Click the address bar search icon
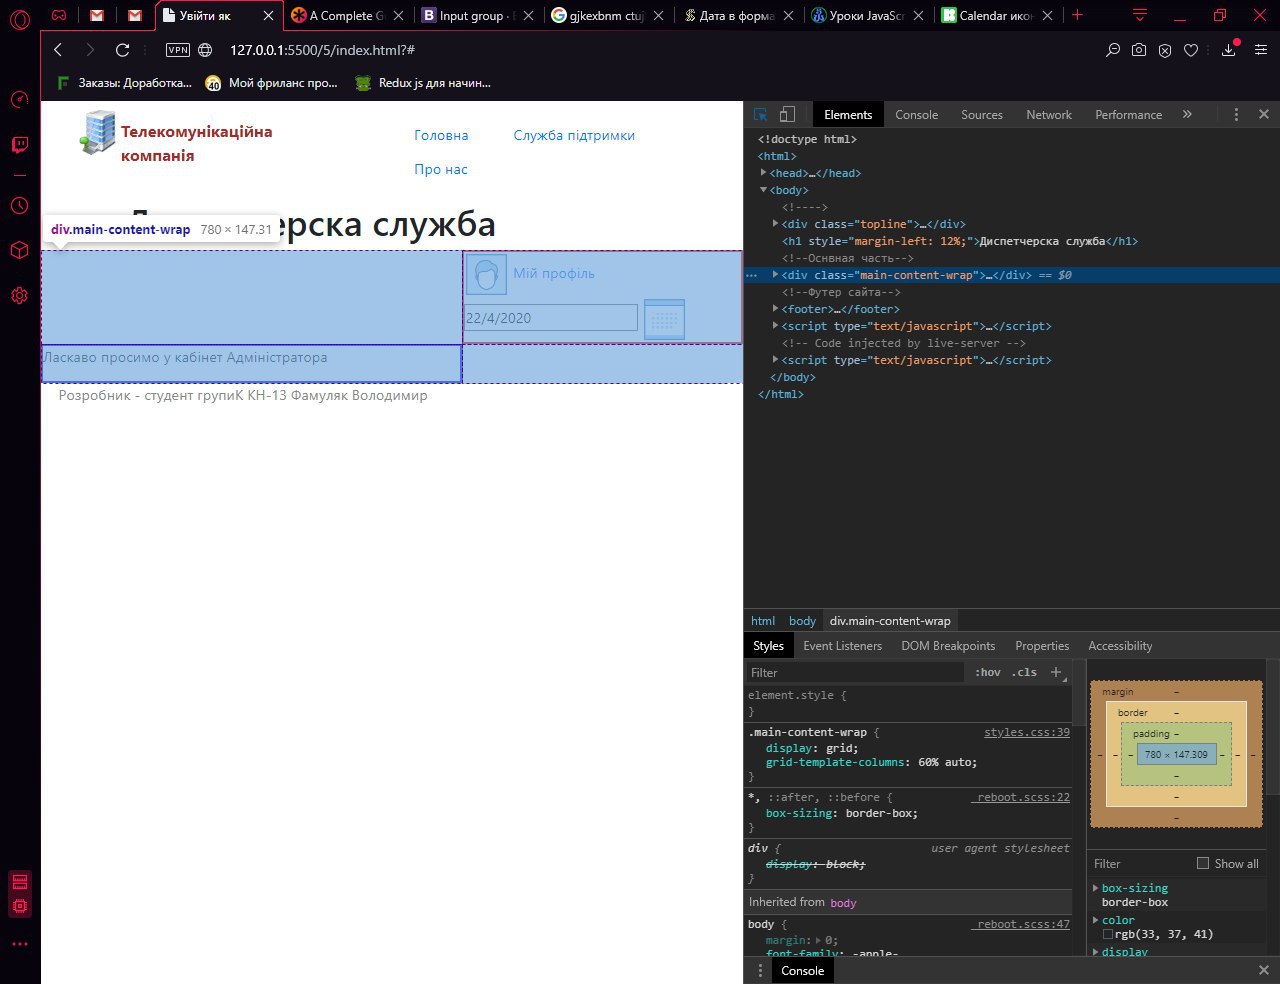Screen dimensions: 1280x984 point(1112,50)
